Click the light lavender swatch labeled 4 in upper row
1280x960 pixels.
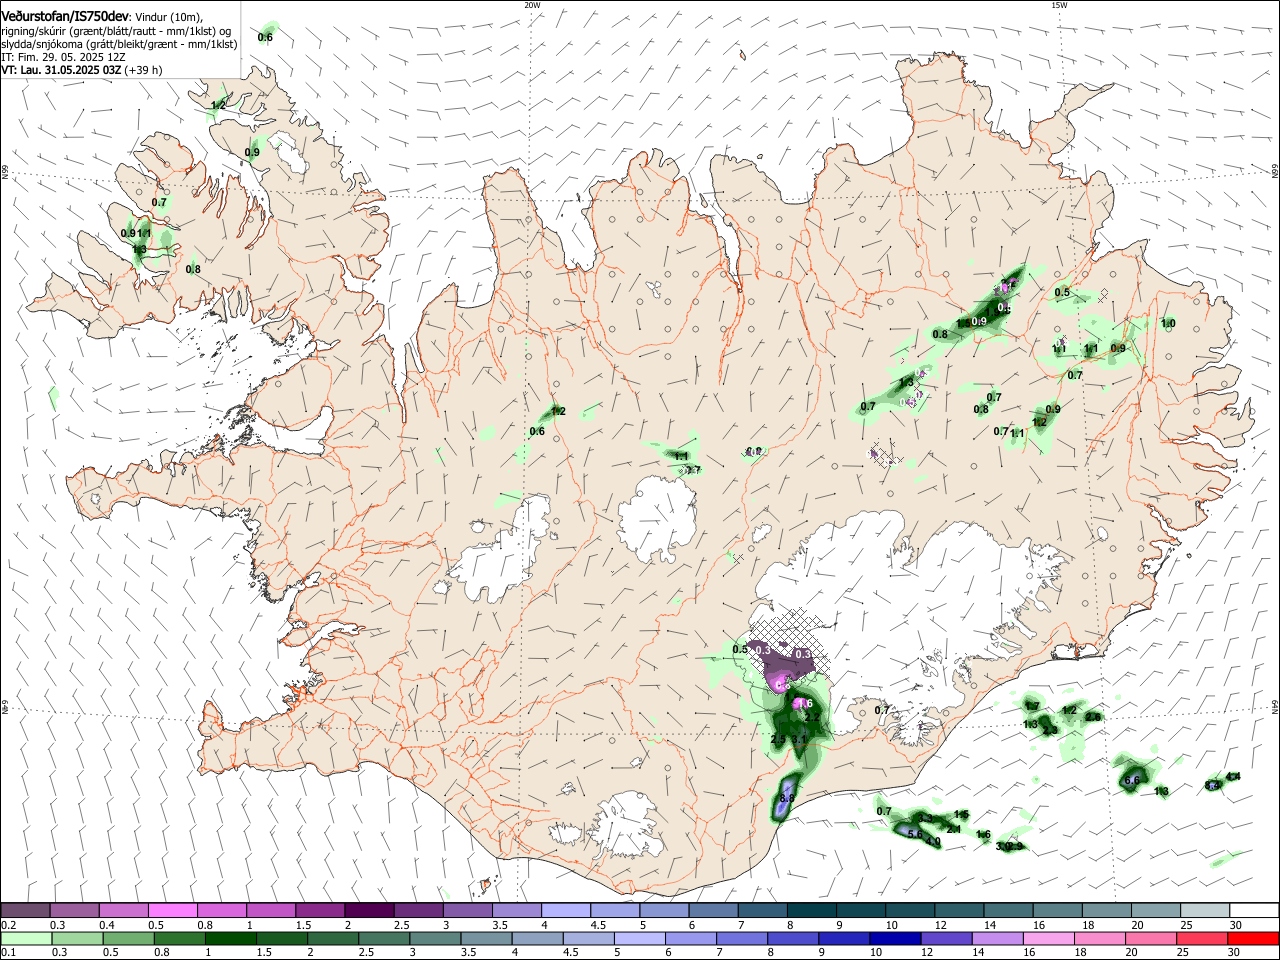pyautogui.click(x=565, y=911)
